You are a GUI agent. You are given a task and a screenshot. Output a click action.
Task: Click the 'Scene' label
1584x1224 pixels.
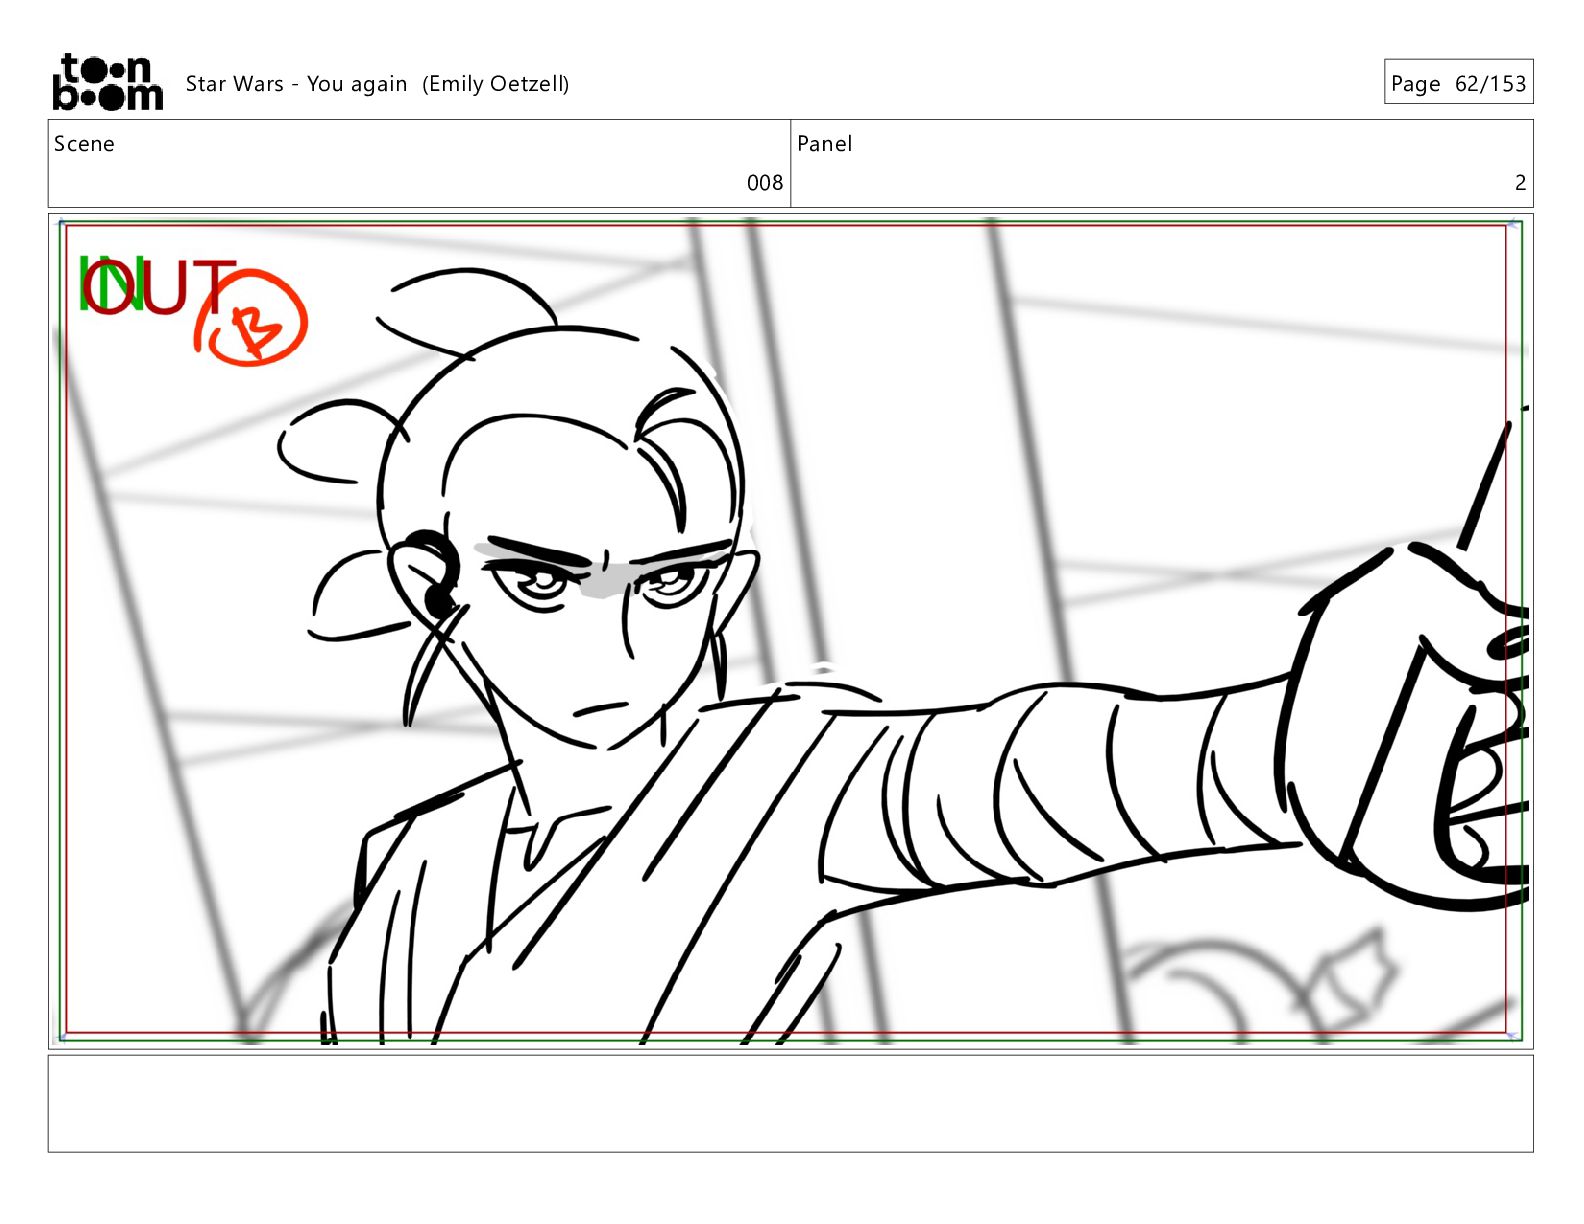84,144
